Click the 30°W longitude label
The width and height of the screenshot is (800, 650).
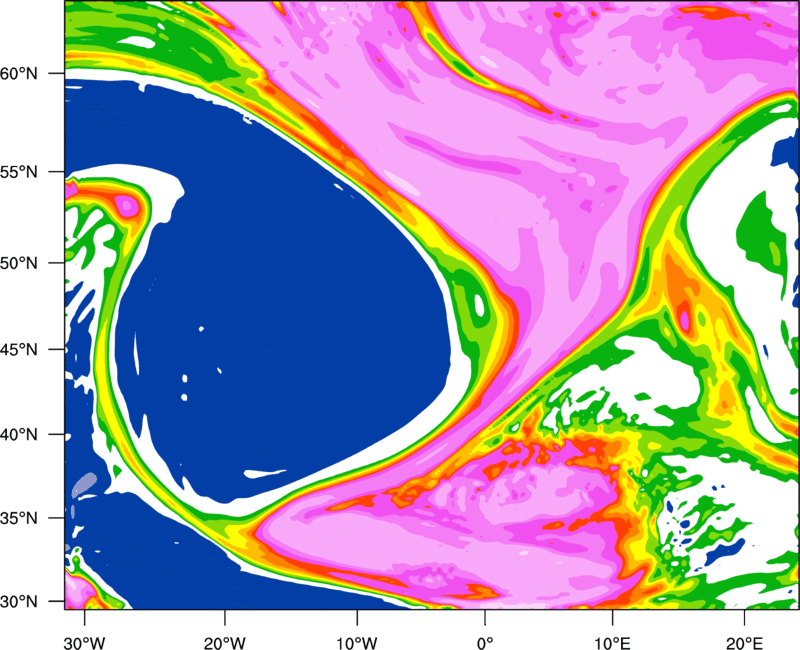tap(84, 643)
